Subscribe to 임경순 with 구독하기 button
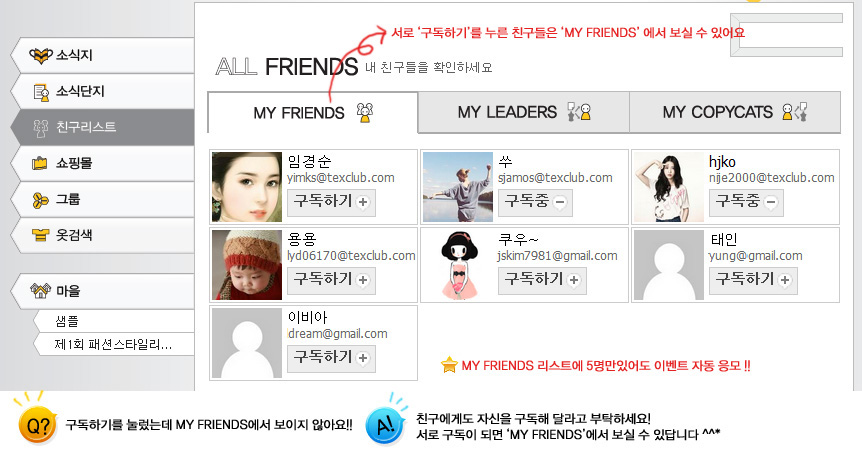The width and height of the screenshot is (862, 454). coord(331,202)
